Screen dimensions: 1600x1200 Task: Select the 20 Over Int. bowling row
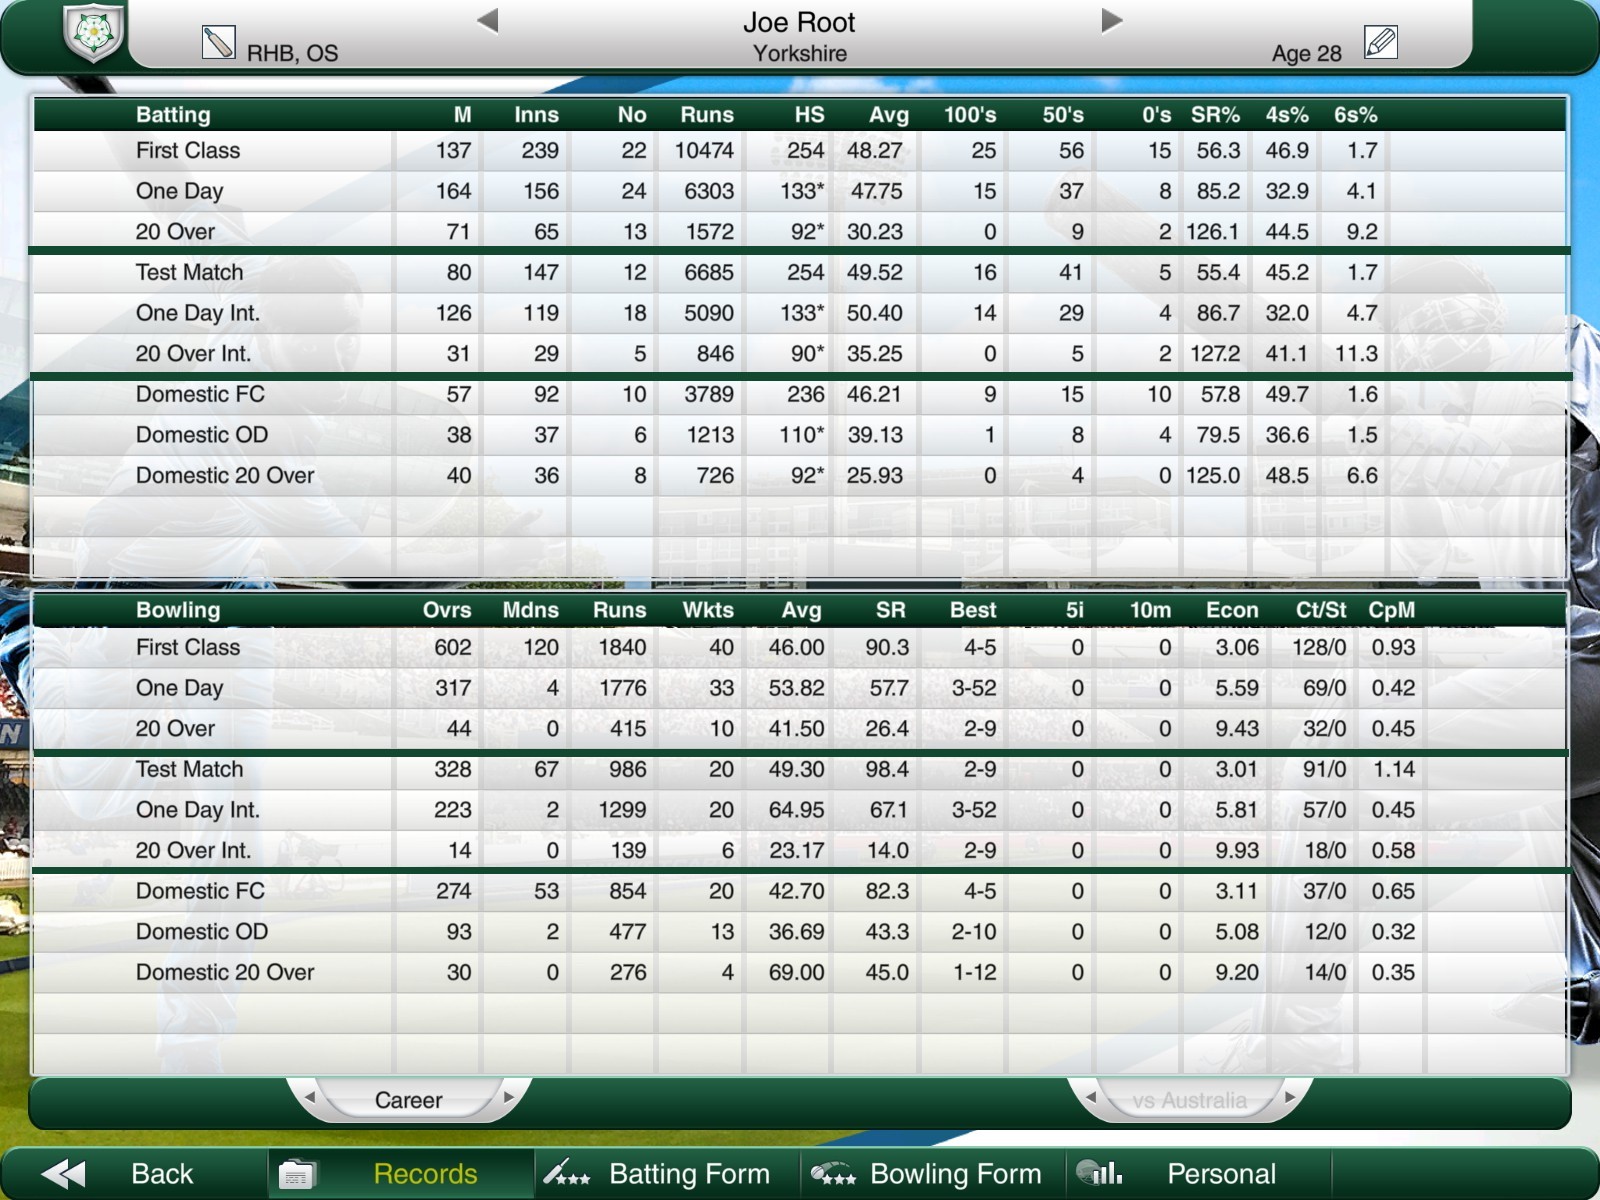pos(800,850)
